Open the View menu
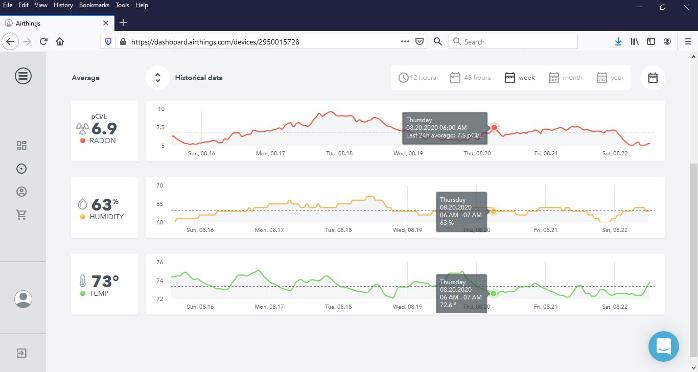The height and width of the screenshot is (372, 698). (41, 5)
